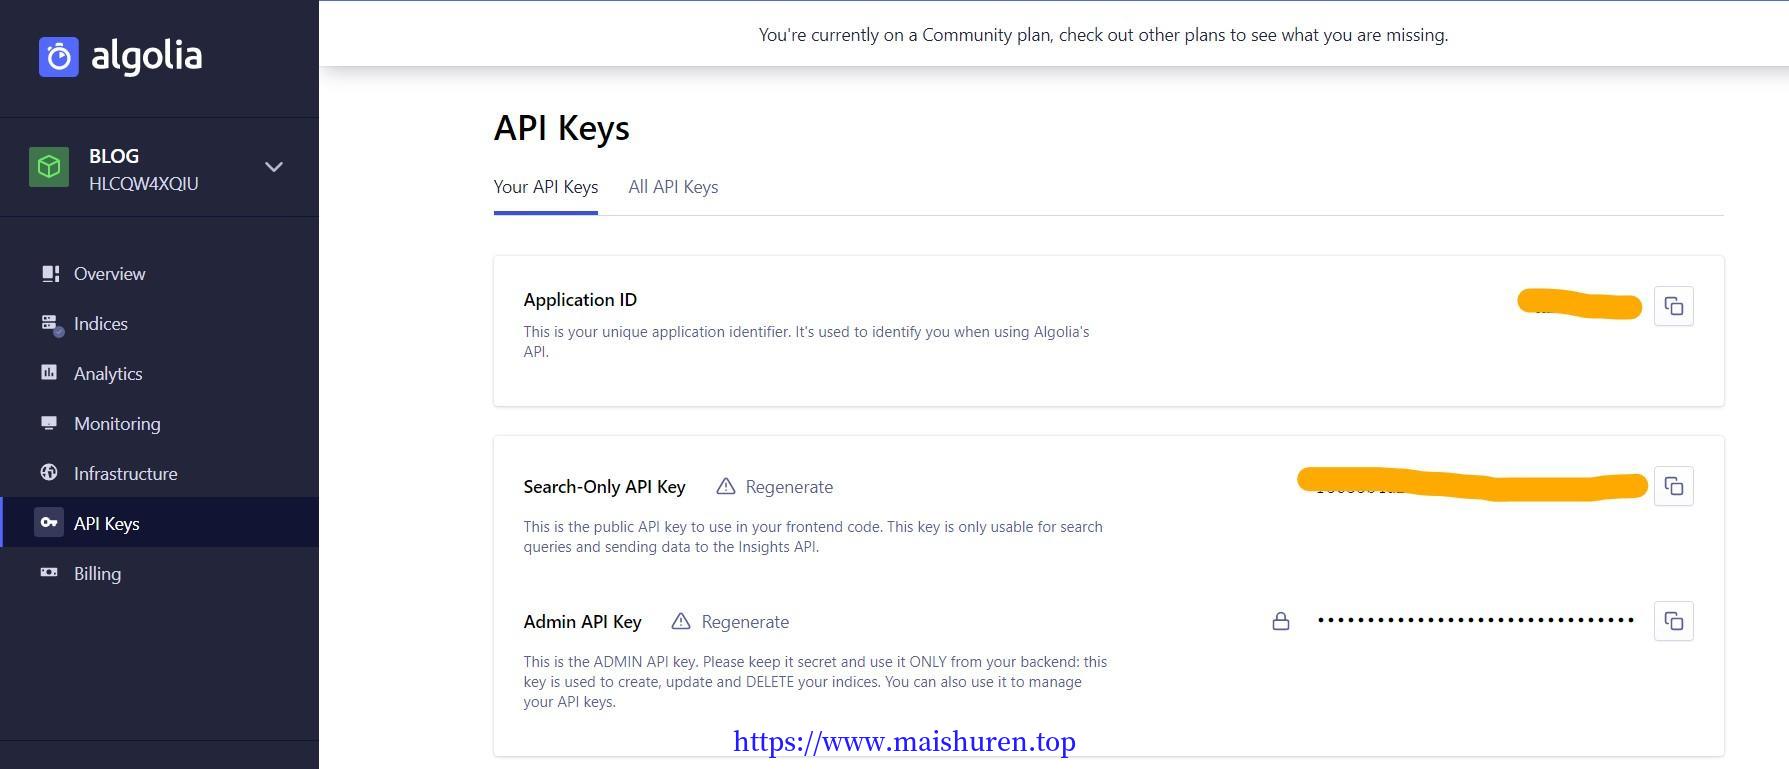Copy the Admin API Key
This screenshot has width=1789, height=769.
tap(1673, 622)
